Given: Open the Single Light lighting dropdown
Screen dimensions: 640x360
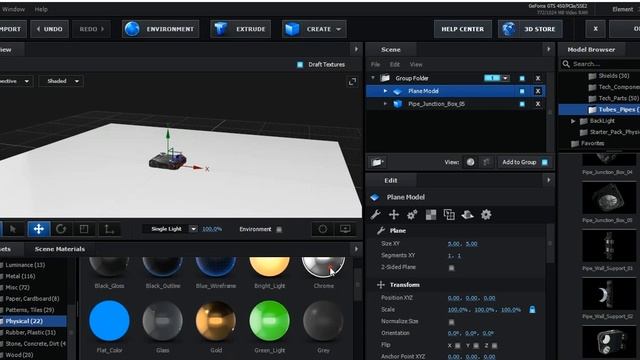Looking at the screenshot, I should (170, 229).
